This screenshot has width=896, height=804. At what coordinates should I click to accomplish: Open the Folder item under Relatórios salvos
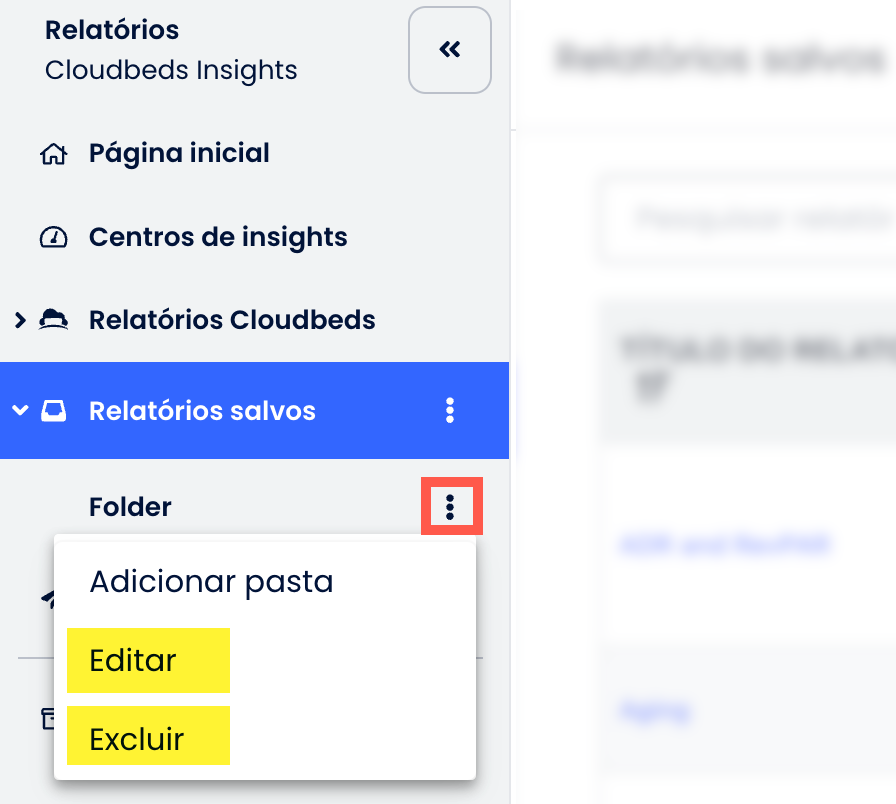click(x=130, y=507)
